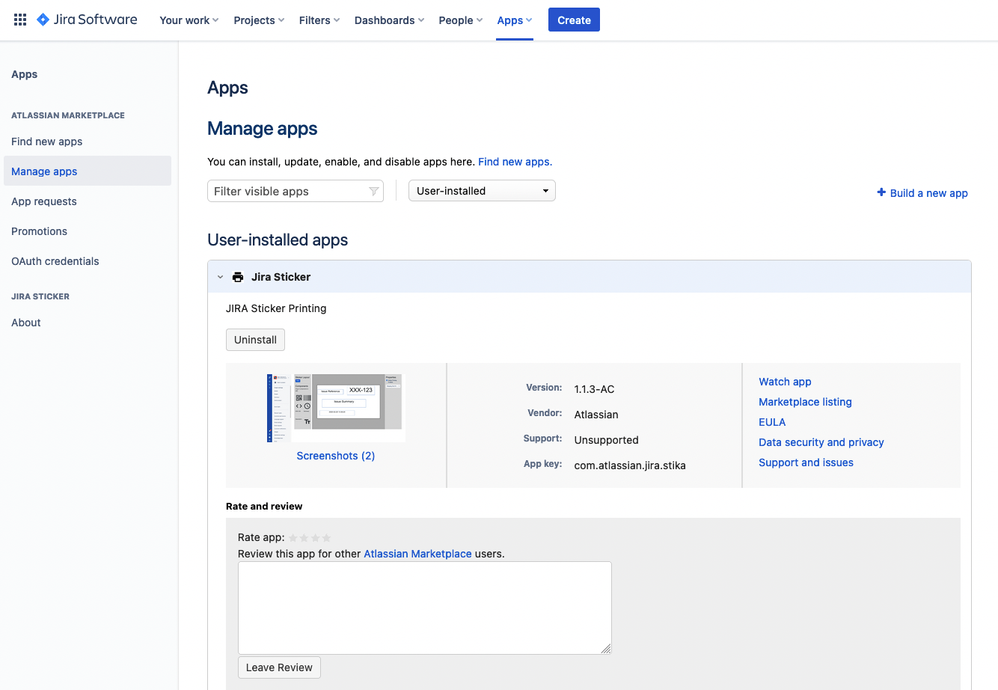Viewport: 998px width, 690px height.
Task: Click Build a new app link
Action: pos(929,193)
